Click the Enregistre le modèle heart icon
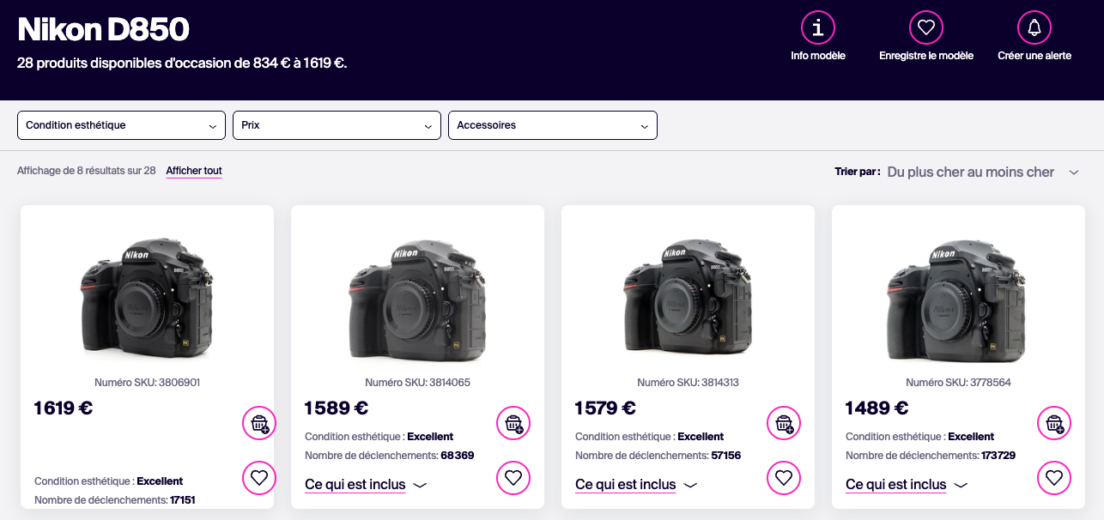Viewport: 1104px width, 520px height. [x=926, y=28]
